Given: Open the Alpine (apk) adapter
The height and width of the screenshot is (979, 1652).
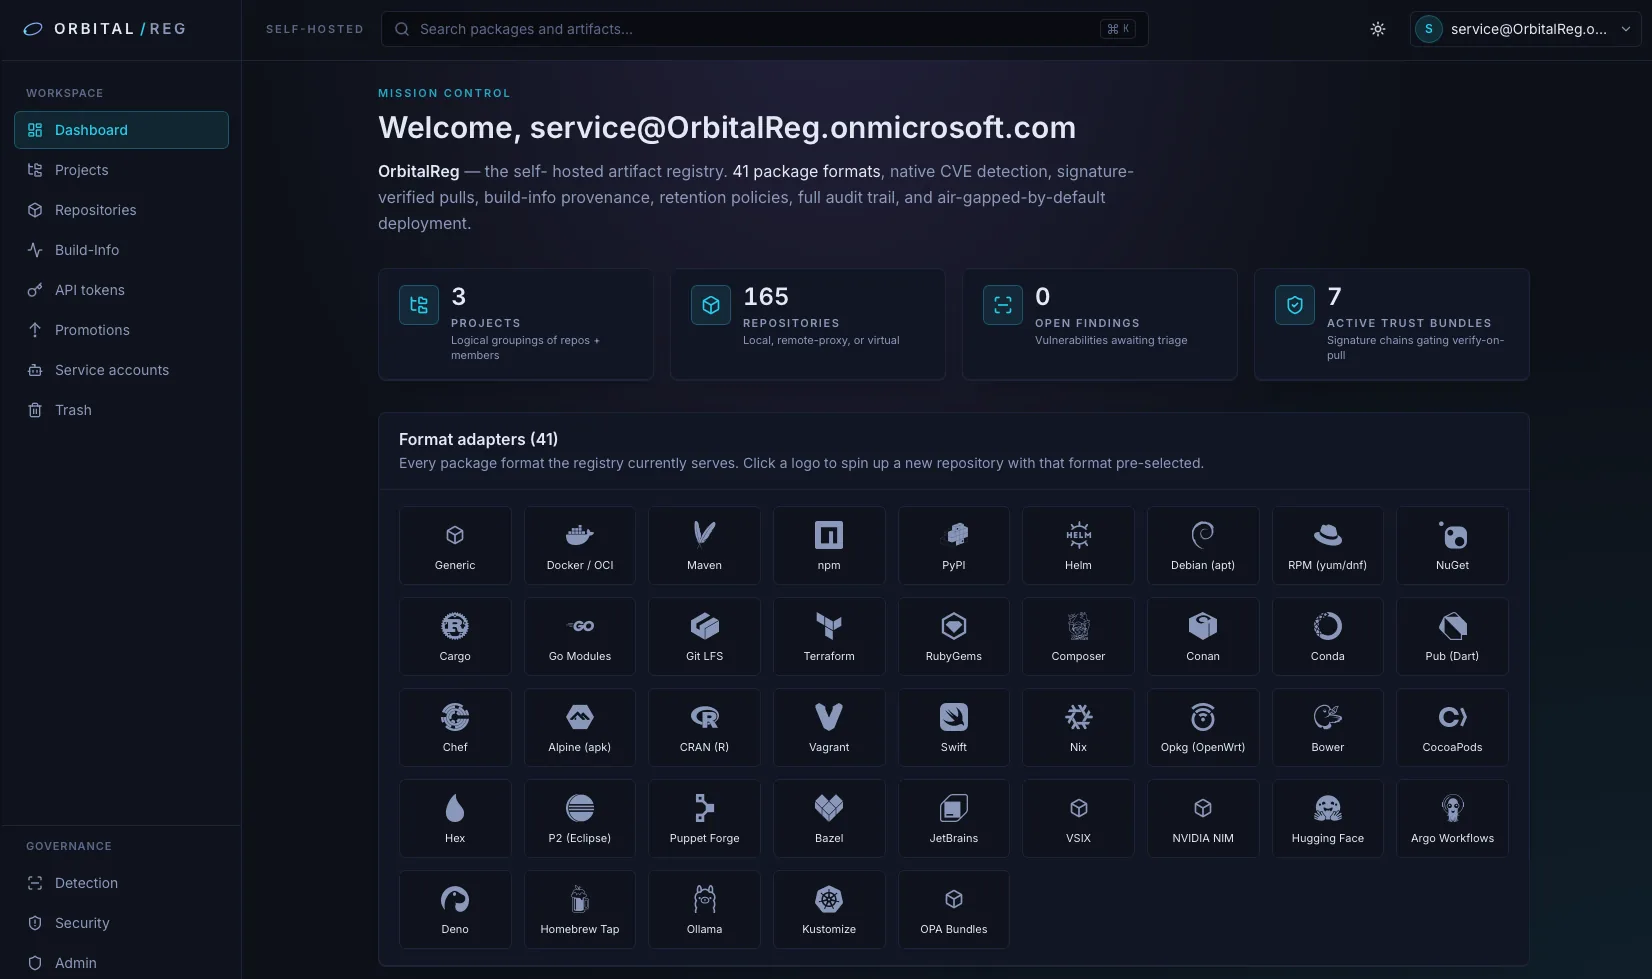Looking at the screenshot, I should tap(580, 727).
